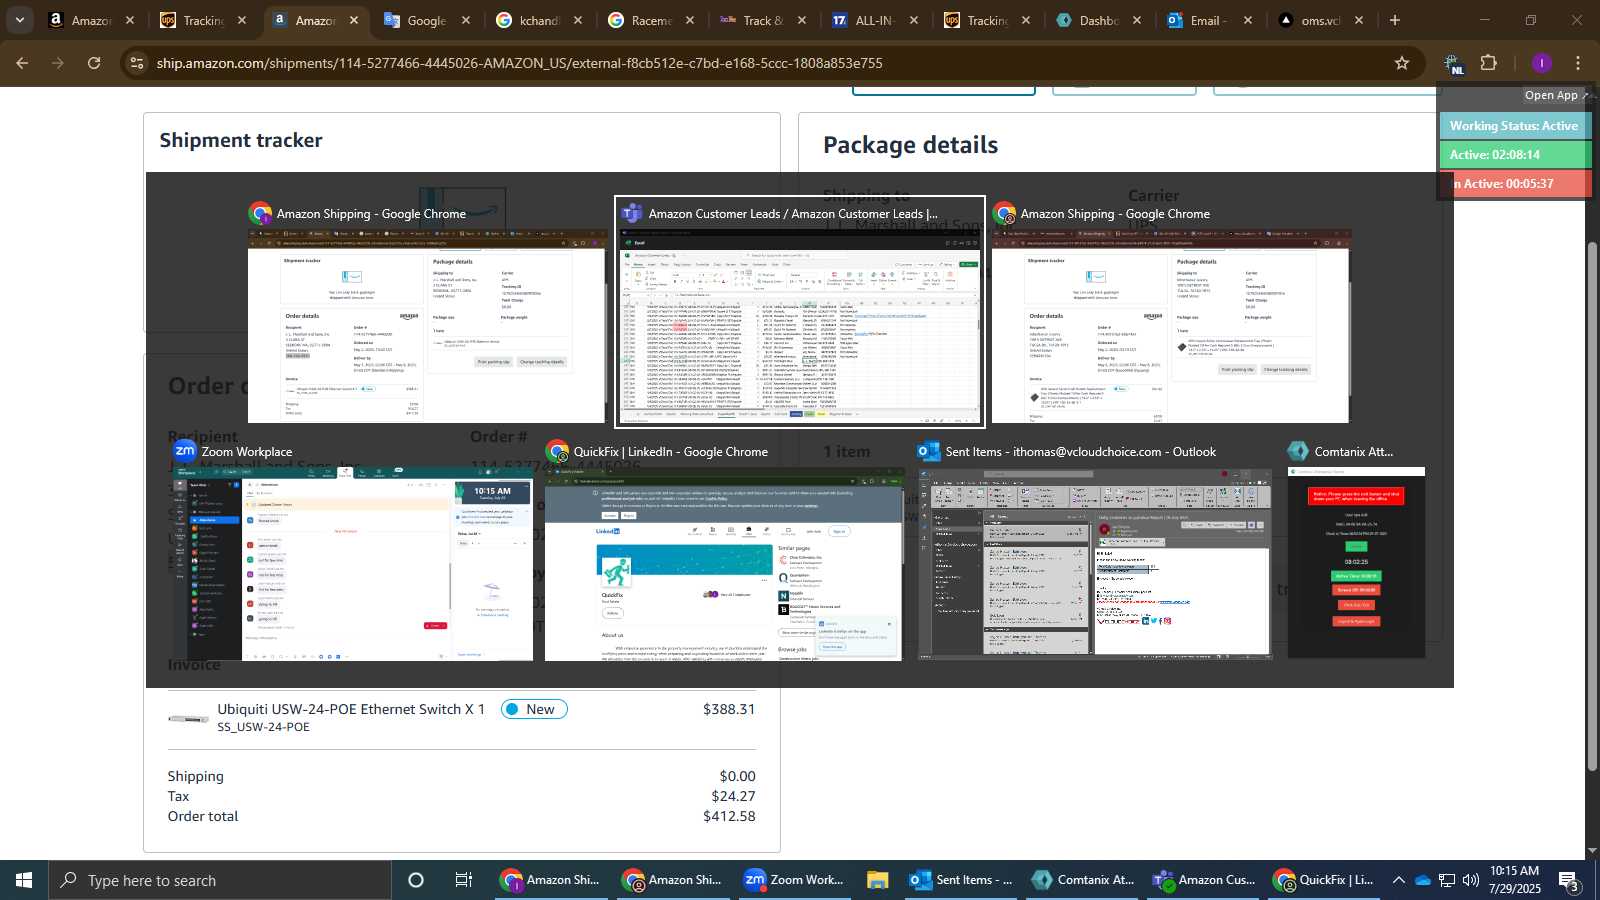Select Comtanix Att window thumbnail
The image size is (1600, 900).
(x=1356, y=552)
